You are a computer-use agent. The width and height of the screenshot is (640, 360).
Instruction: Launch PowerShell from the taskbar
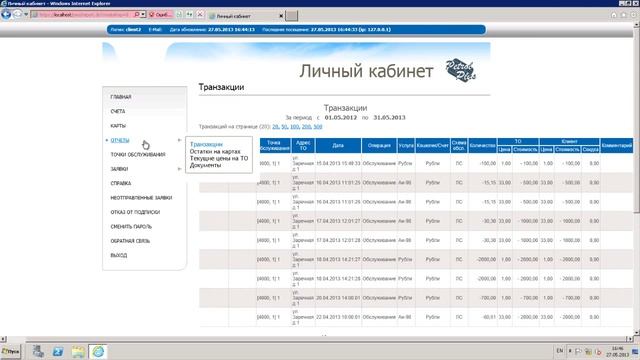58,351
